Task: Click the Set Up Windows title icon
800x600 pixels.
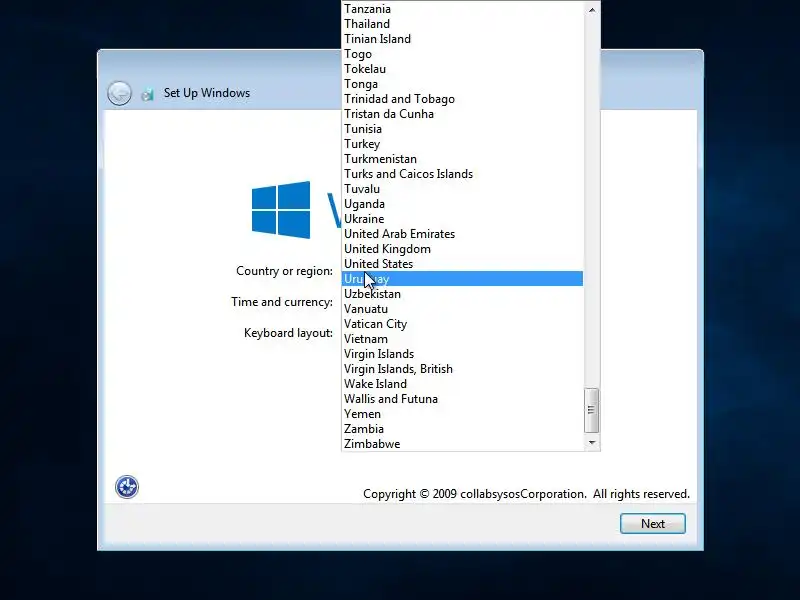Action: pyautogui.click(x=147, y=94)
